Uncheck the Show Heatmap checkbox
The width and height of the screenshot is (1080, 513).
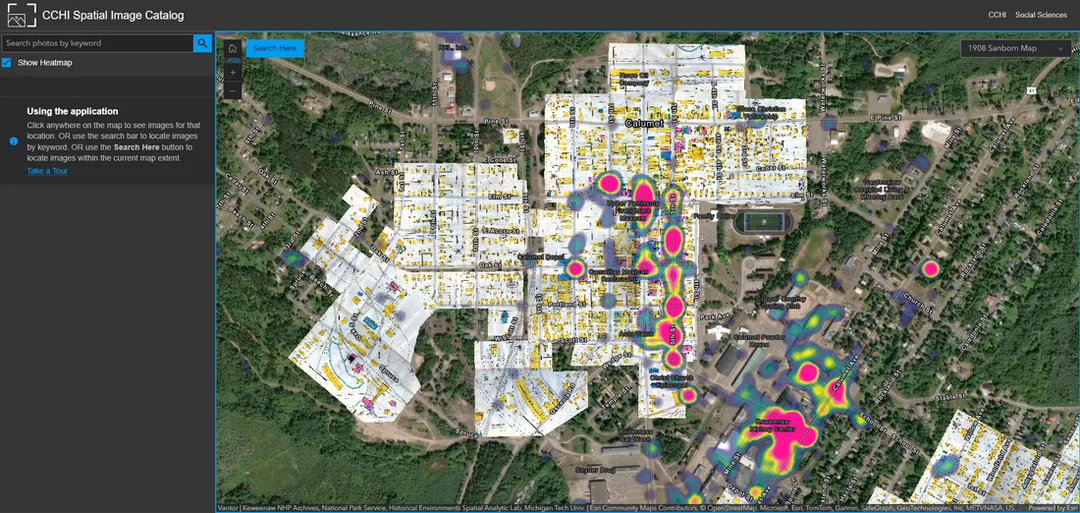[x=6, y=63]
